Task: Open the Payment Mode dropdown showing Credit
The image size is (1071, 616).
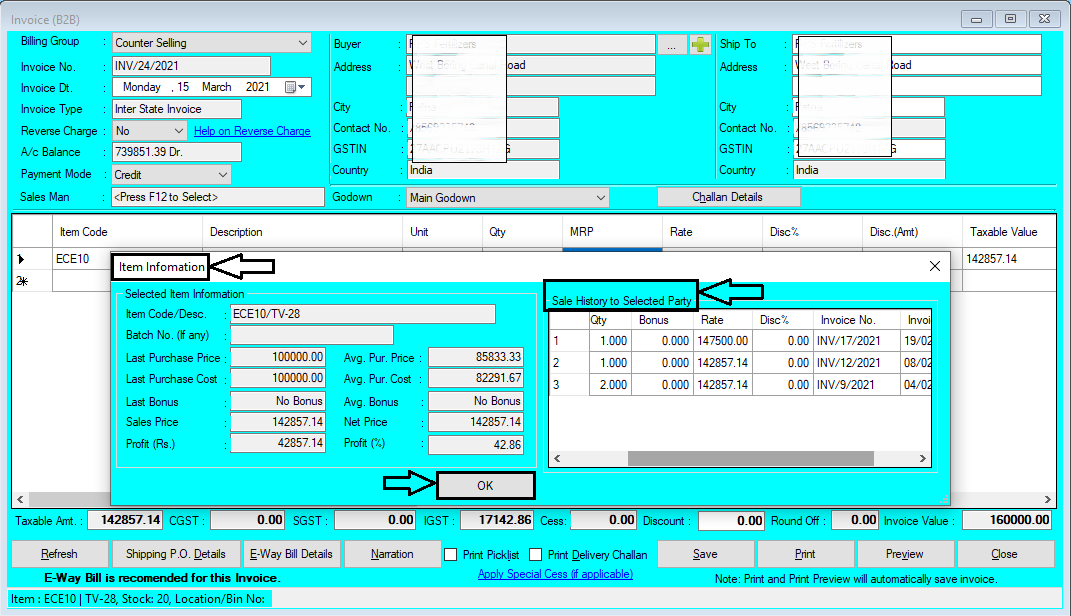Action: 222,173
